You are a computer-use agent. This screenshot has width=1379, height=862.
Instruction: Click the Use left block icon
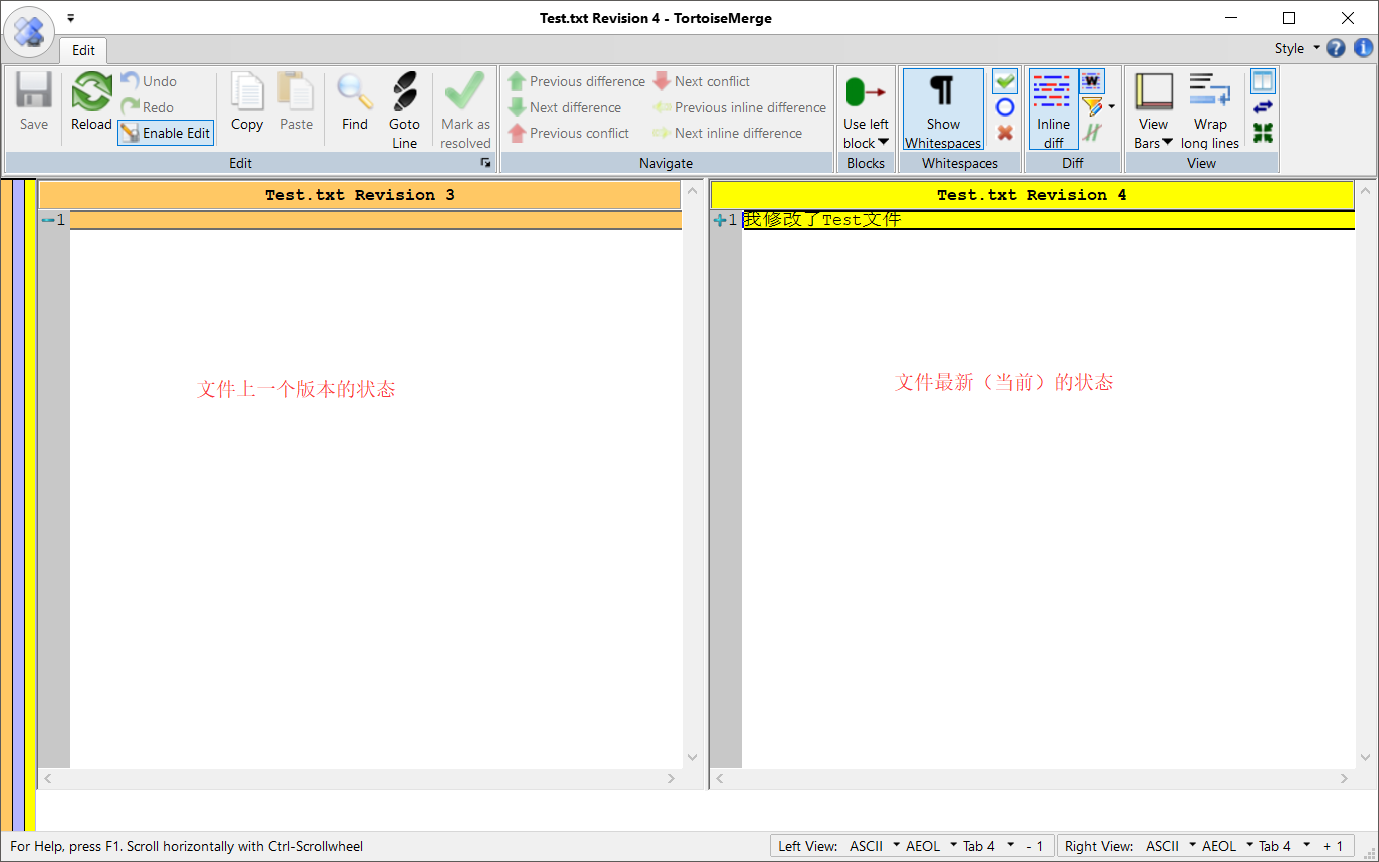[x=865, y=93]
